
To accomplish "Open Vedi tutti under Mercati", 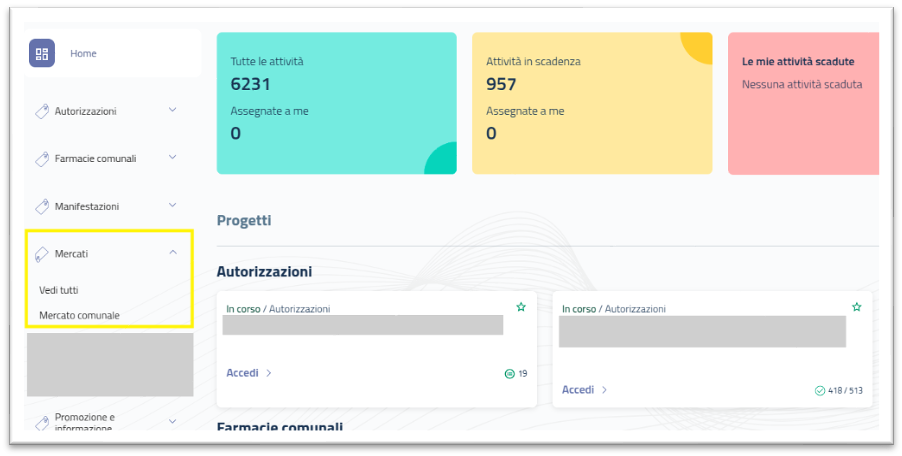I will click(x=58, y=290).
